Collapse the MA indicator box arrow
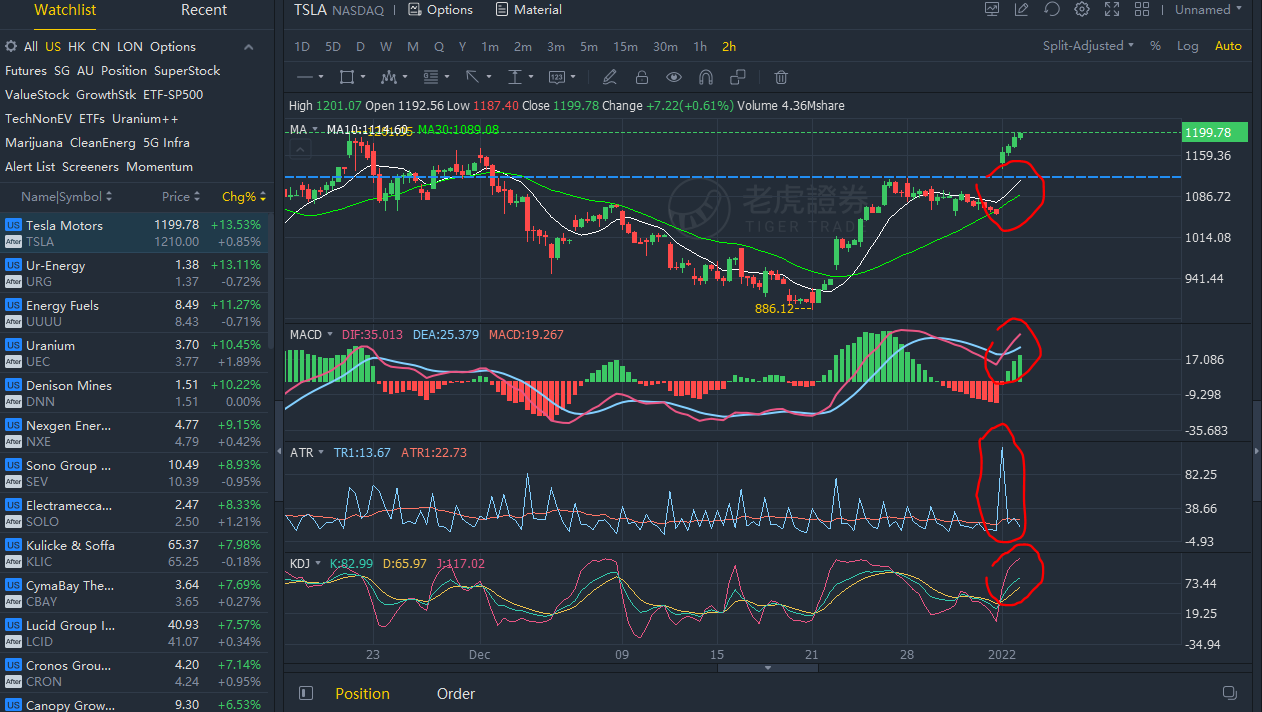The image size is (1262, 712). pos(300,149)
